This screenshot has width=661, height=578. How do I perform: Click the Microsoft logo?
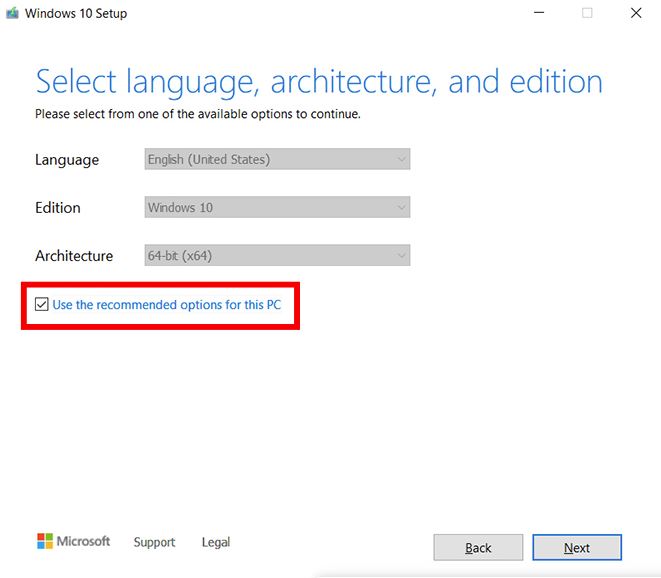(x=73, y=541)
